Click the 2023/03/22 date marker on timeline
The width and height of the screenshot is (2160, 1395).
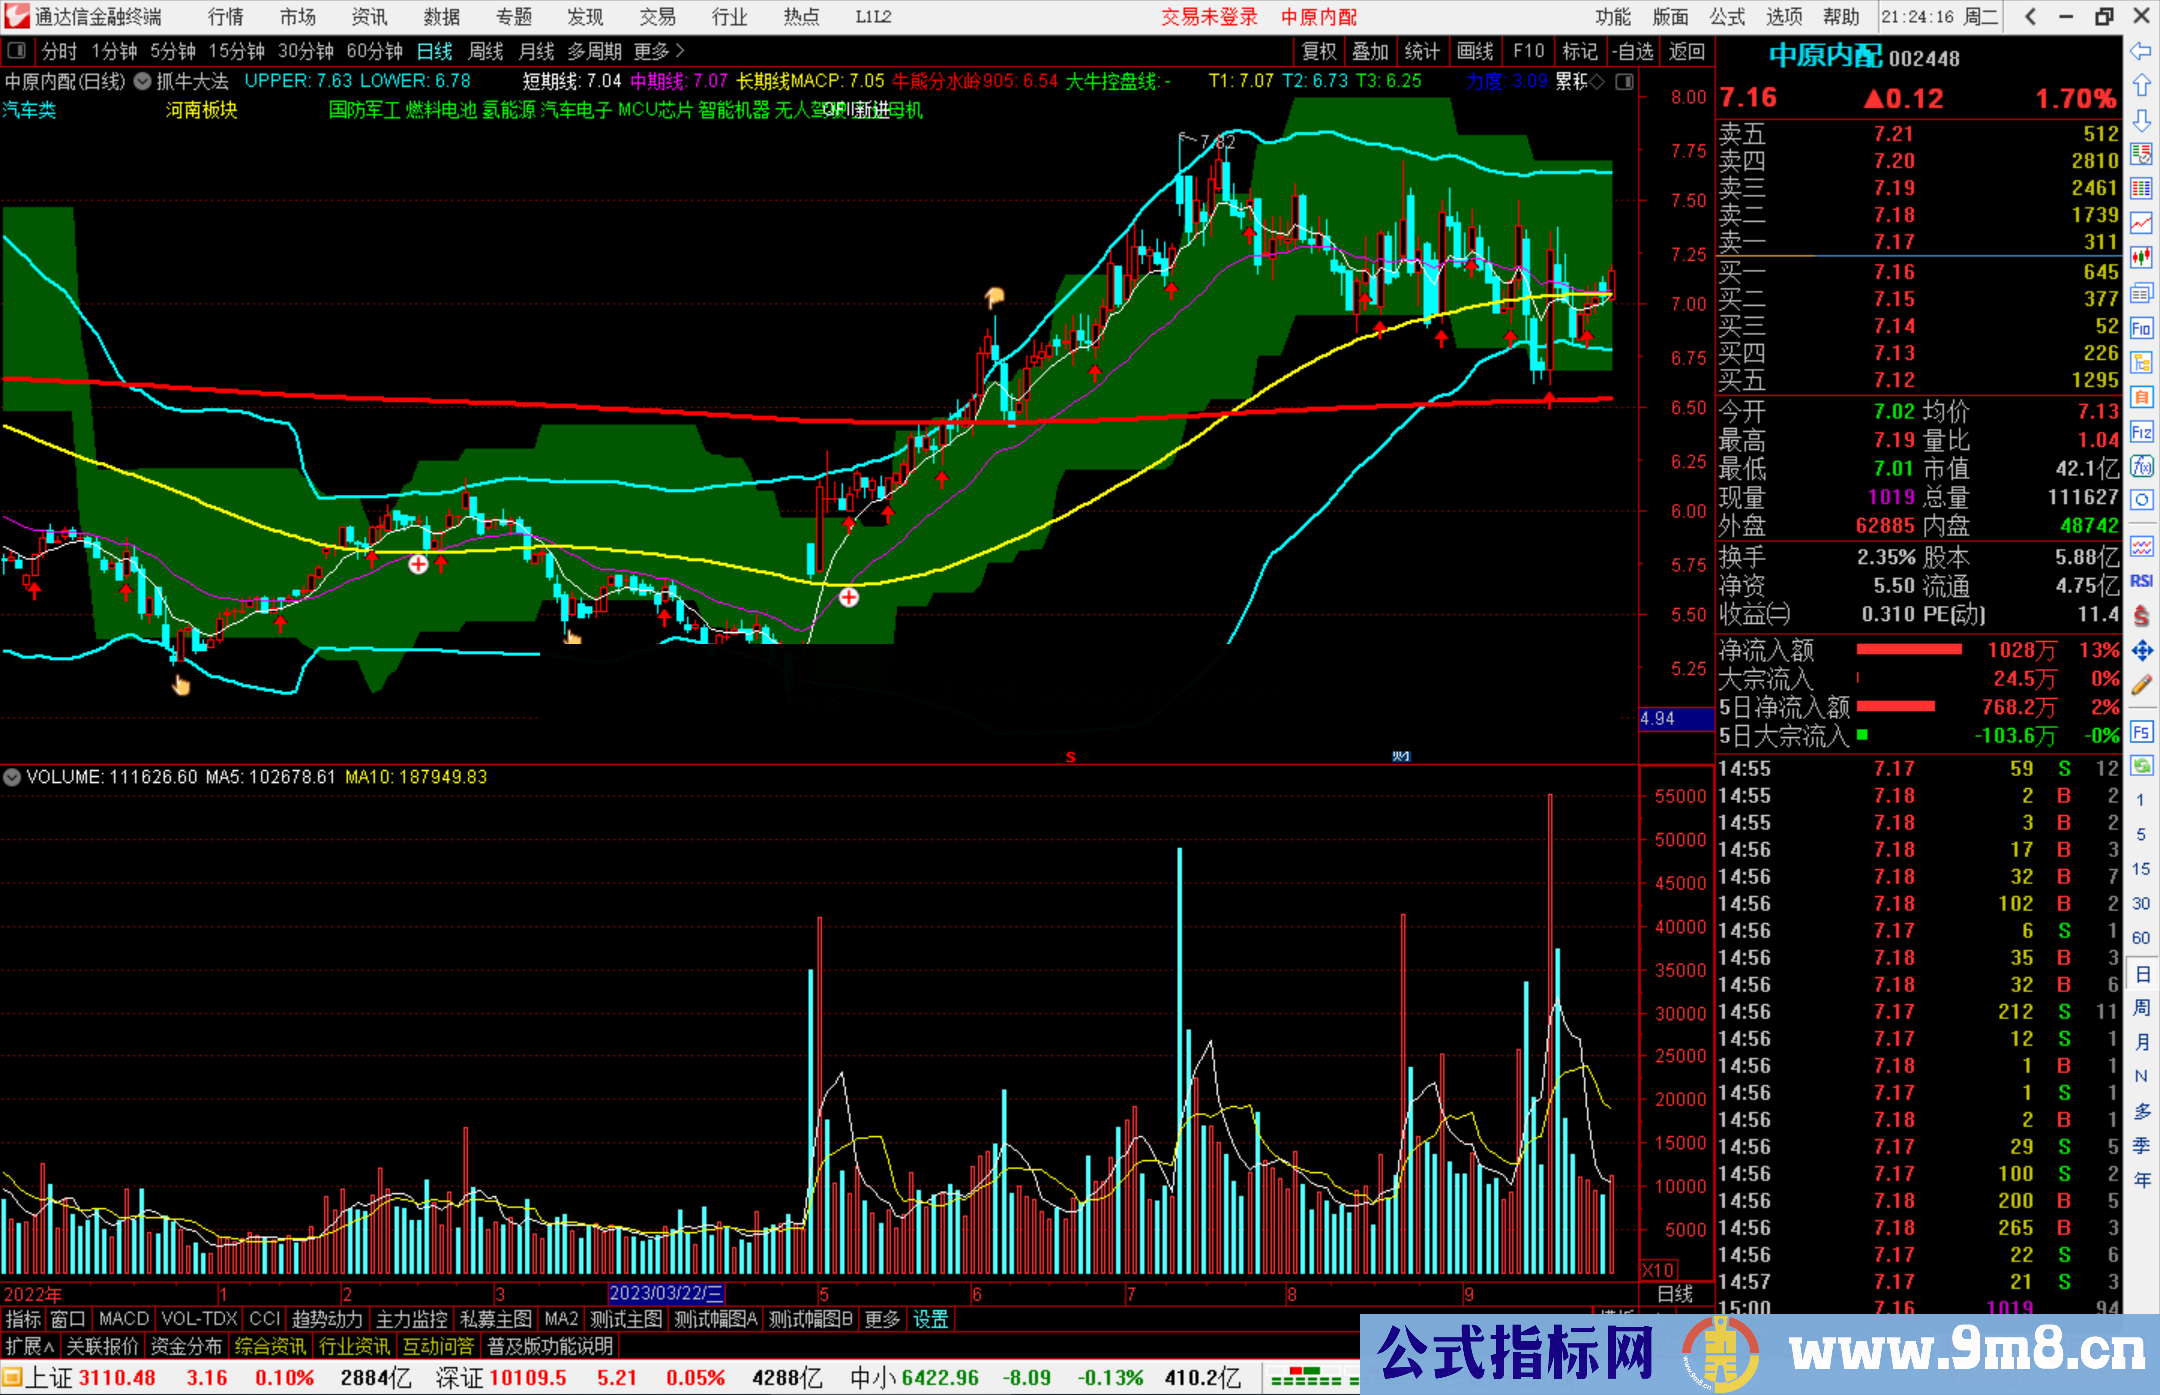click(666, 1293)
